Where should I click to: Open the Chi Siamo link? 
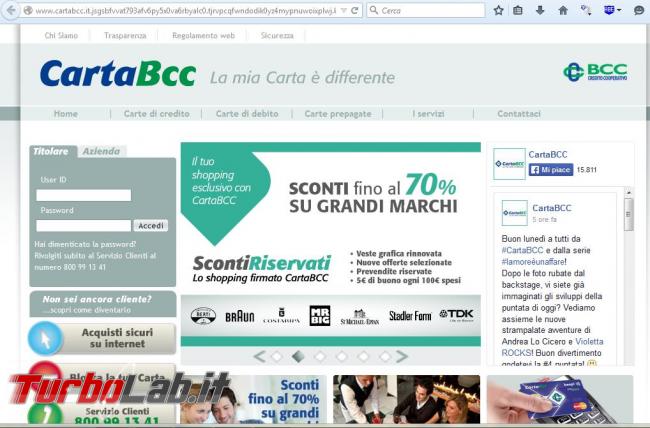61,36
